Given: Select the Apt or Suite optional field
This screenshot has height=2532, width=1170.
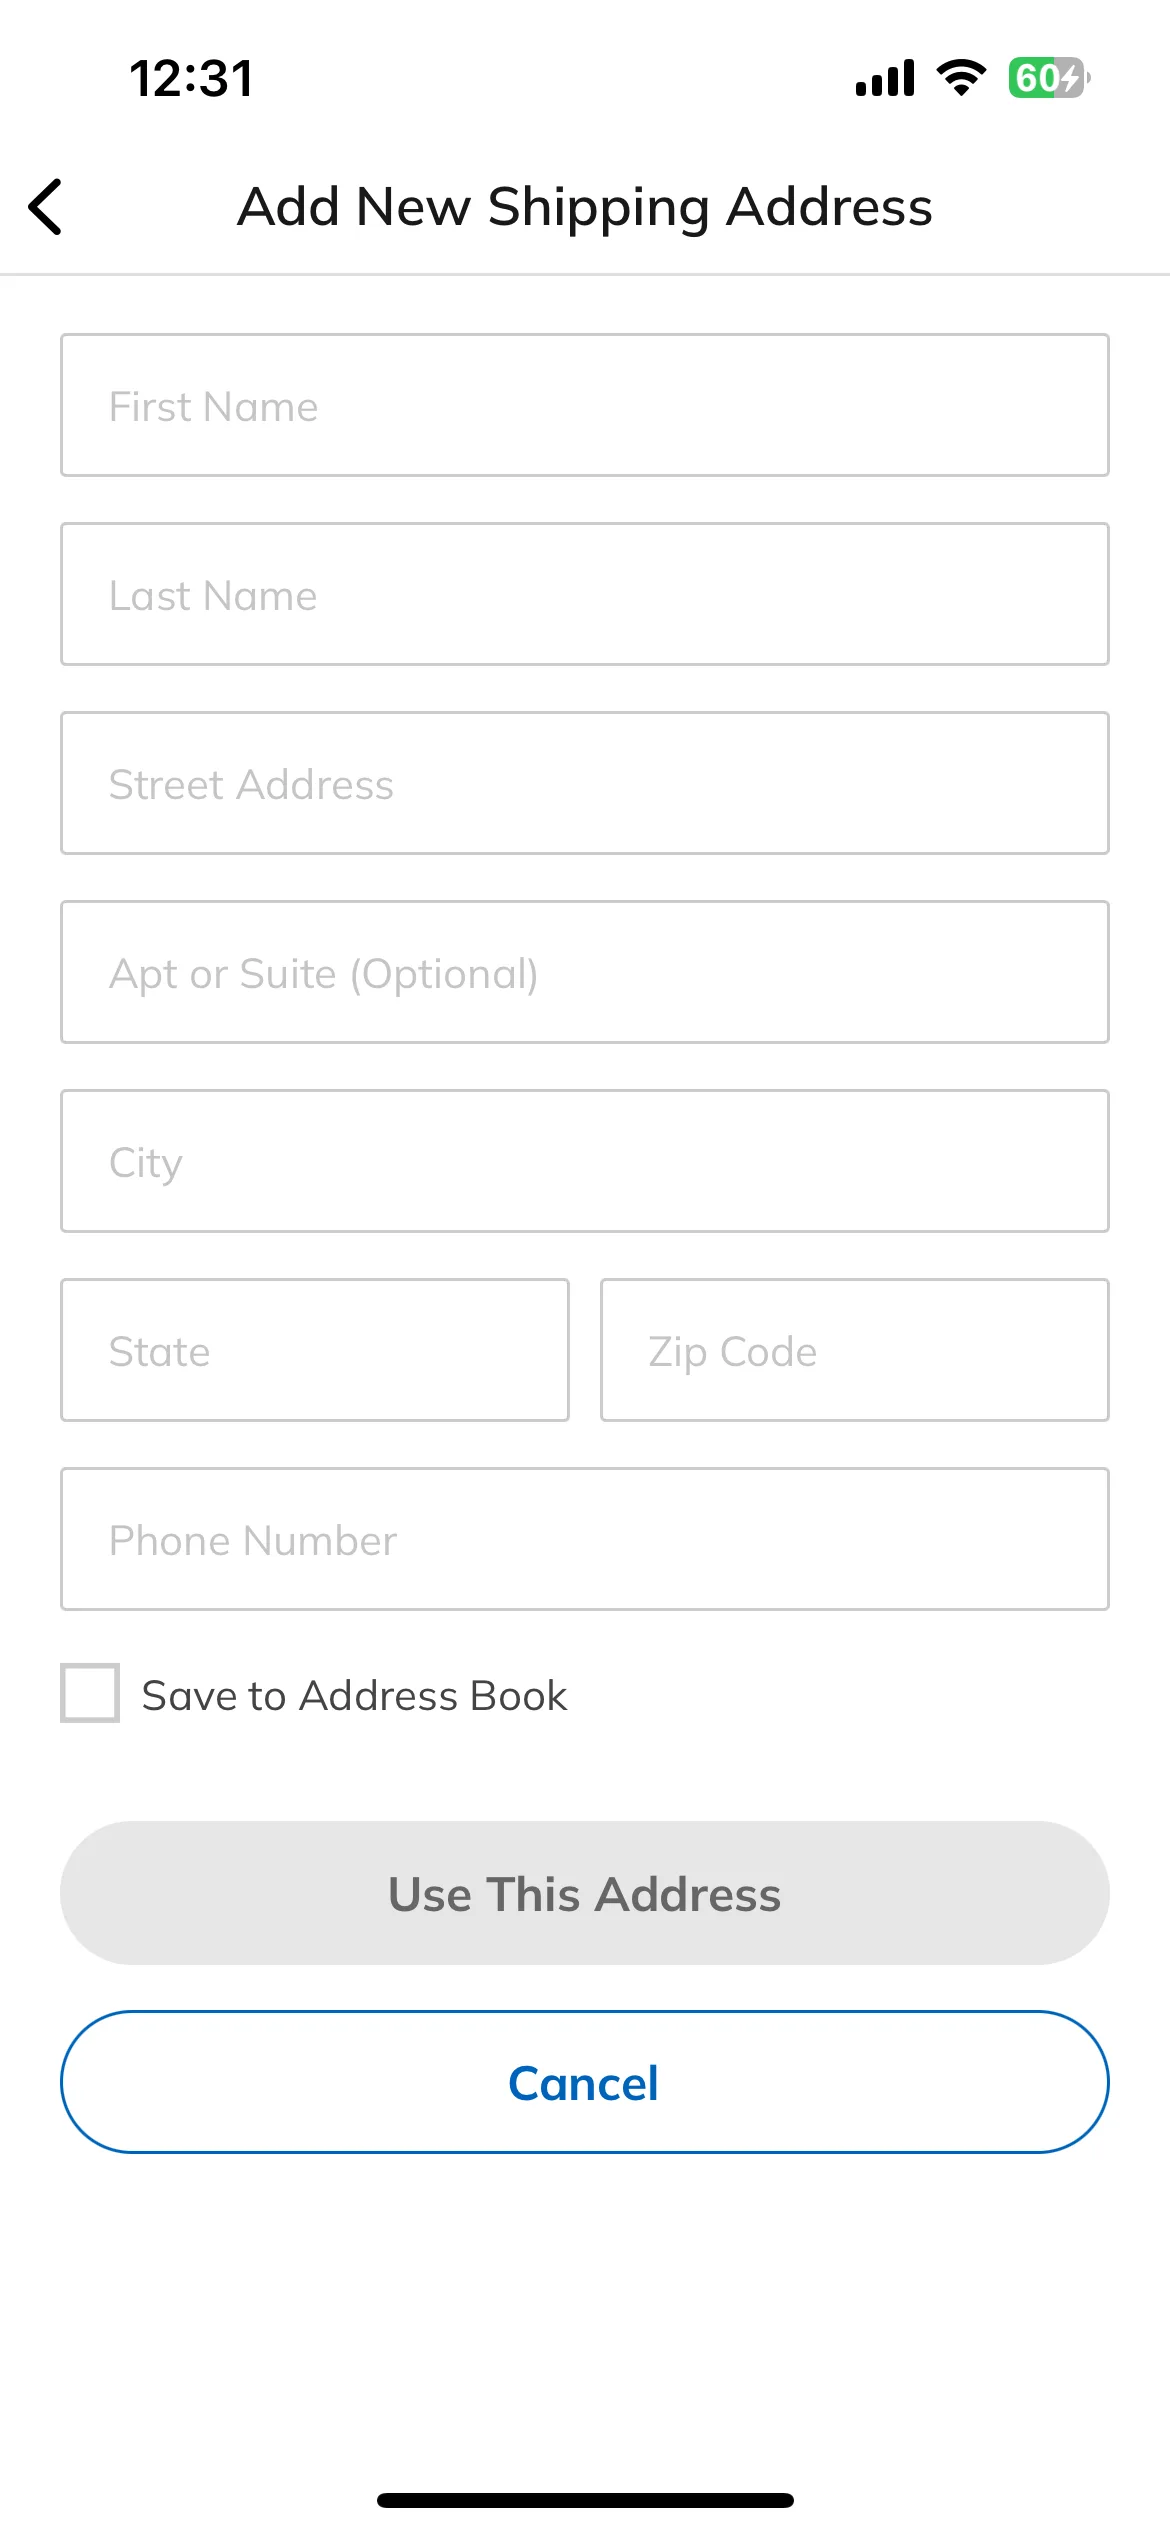Looking at the screenshot, I should coord(585,972).
